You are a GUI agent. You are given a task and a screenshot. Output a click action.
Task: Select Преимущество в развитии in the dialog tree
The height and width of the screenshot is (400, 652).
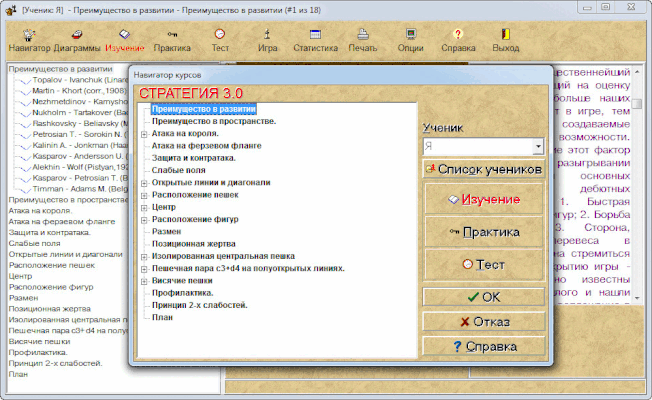[x=204, y=109]
